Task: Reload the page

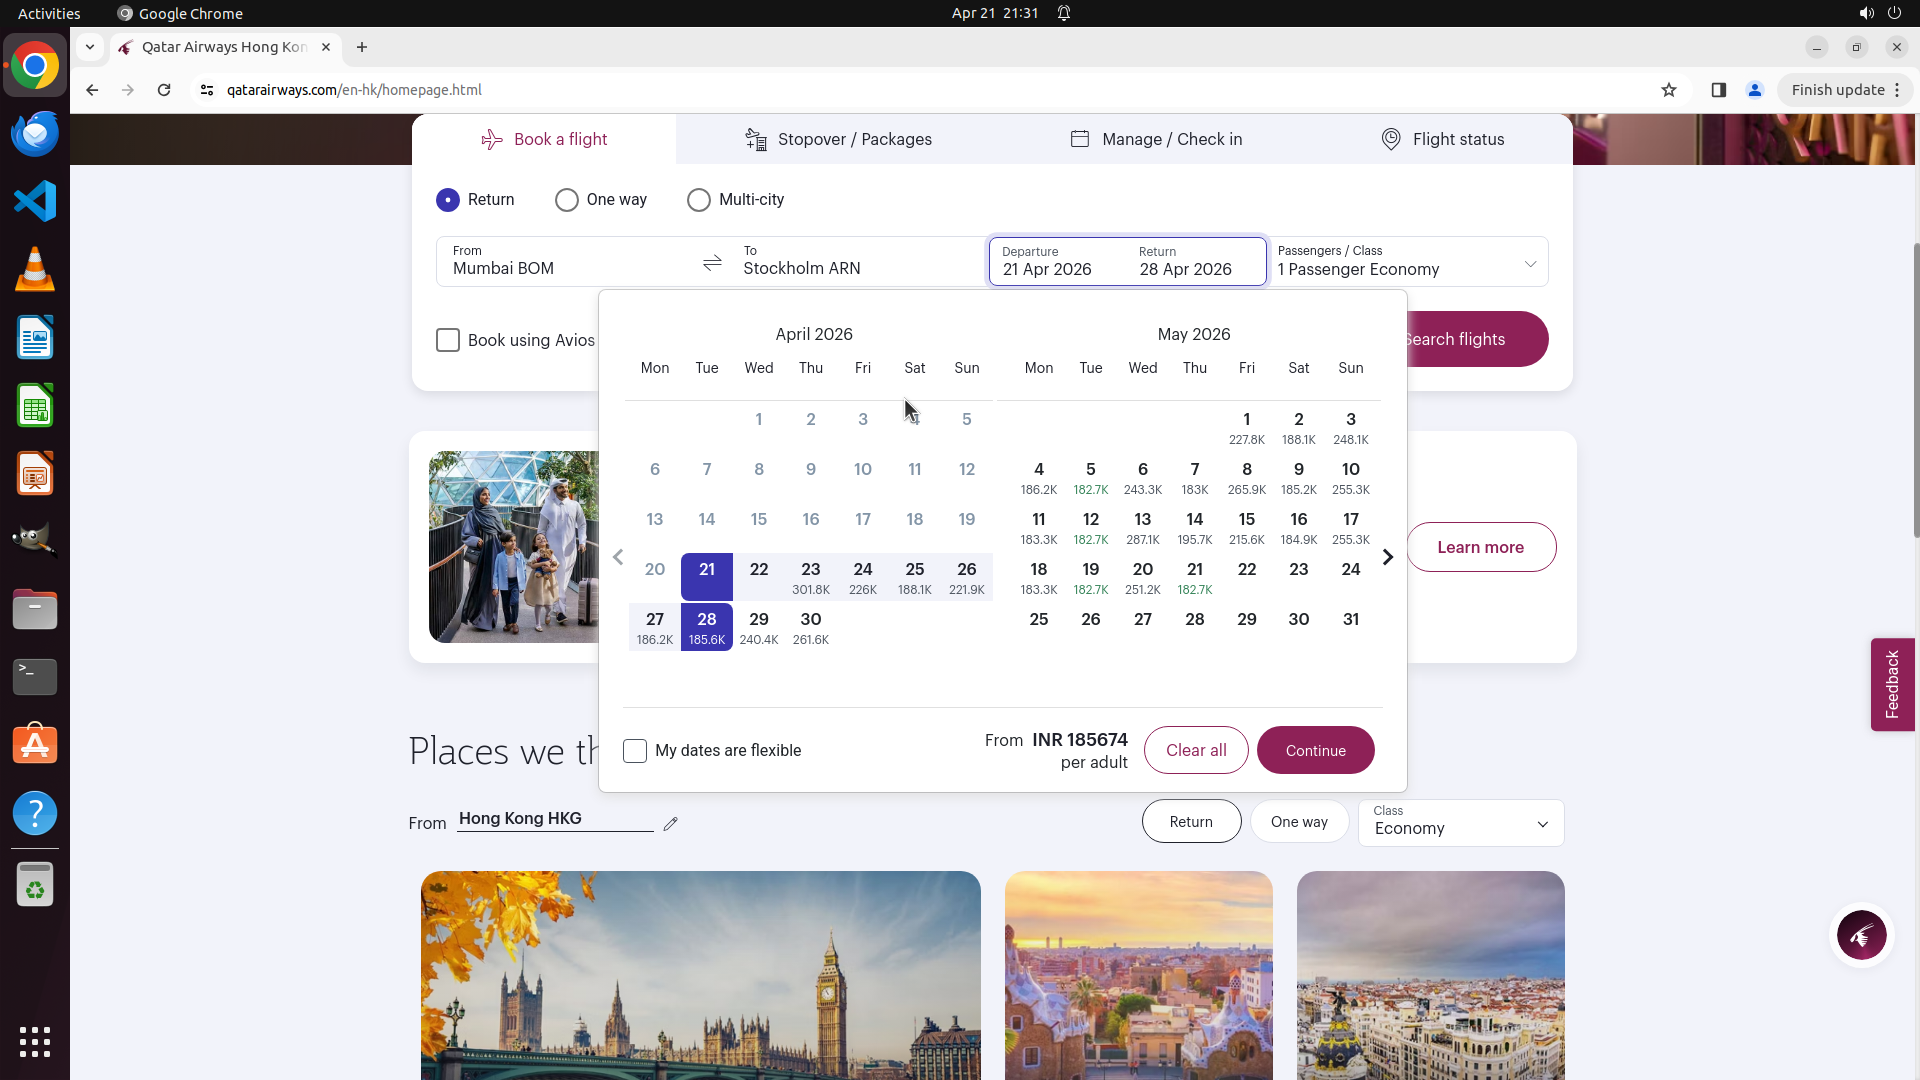Action: coord(164,90)
